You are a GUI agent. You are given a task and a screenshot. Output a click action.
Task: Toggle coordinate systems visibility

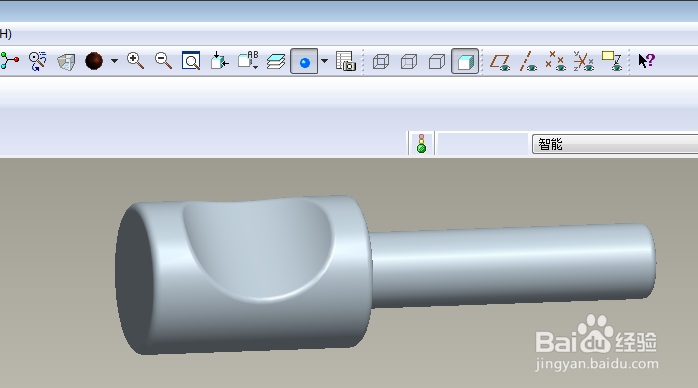pos(584,61)
